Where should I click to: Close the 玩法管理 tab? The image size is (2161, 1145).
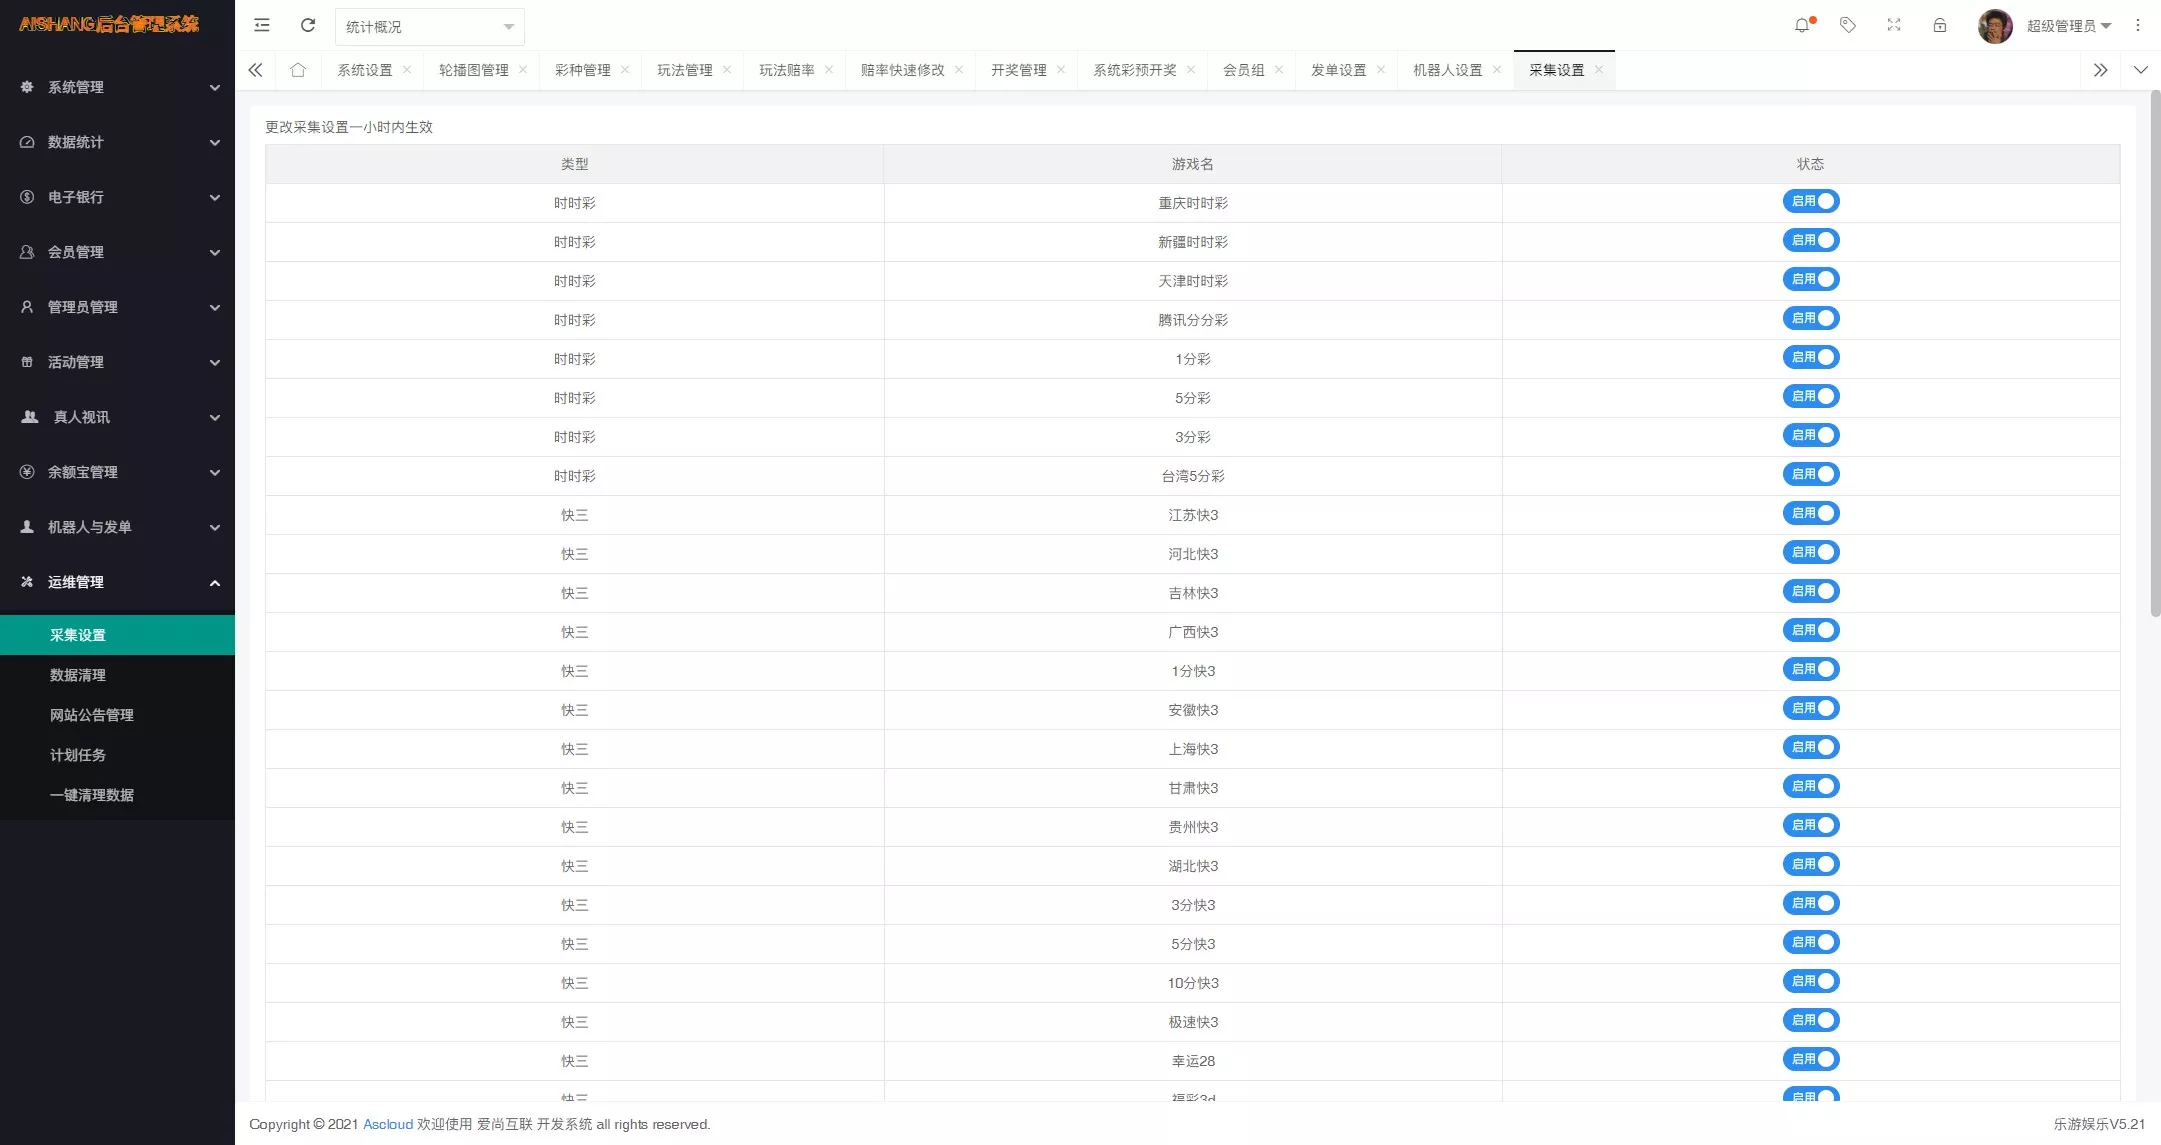coord(727,70)
